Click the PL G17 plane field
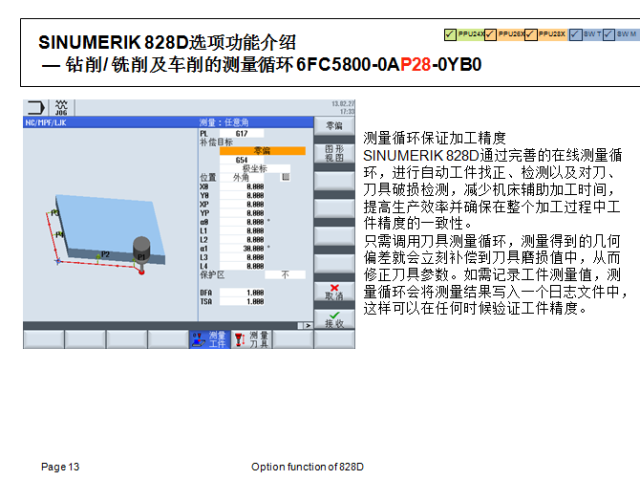The width and height of the screenshot is (640, 480). 242,133
